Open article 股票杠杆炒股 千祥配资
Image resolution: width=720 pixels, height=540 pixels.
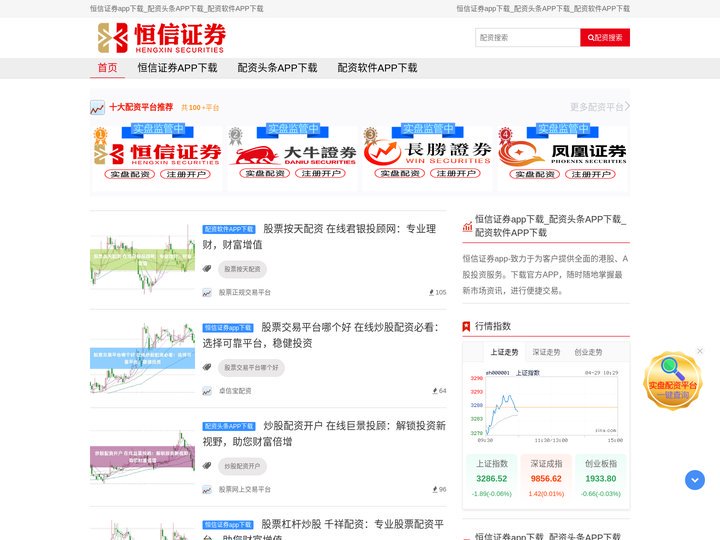click(323, 529)
